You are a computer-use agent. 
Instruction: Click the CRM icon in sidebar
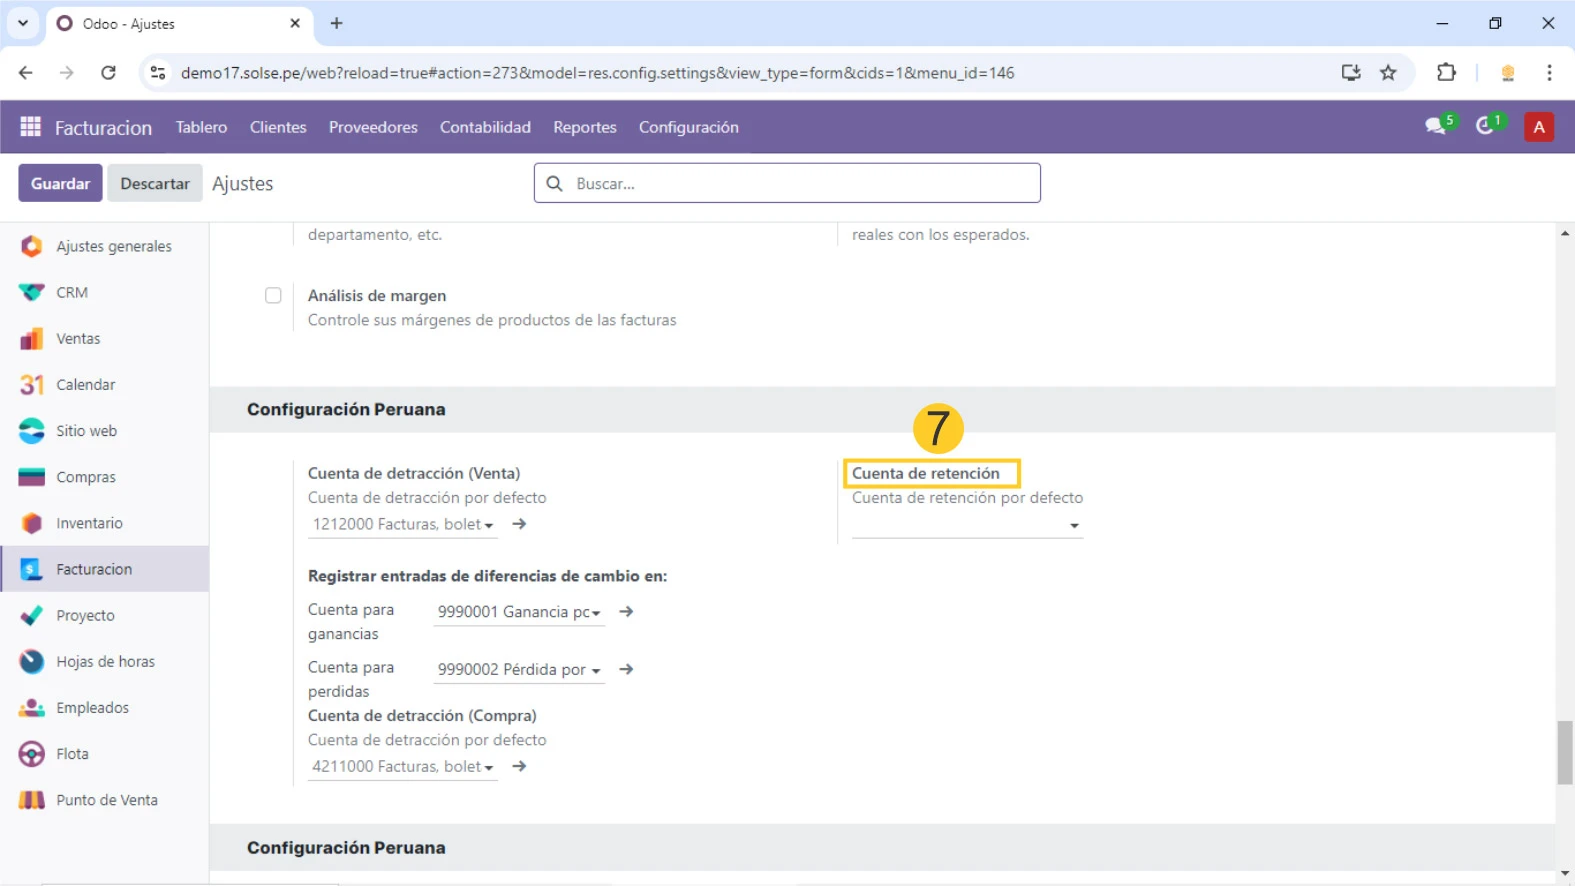coord(32,292)
